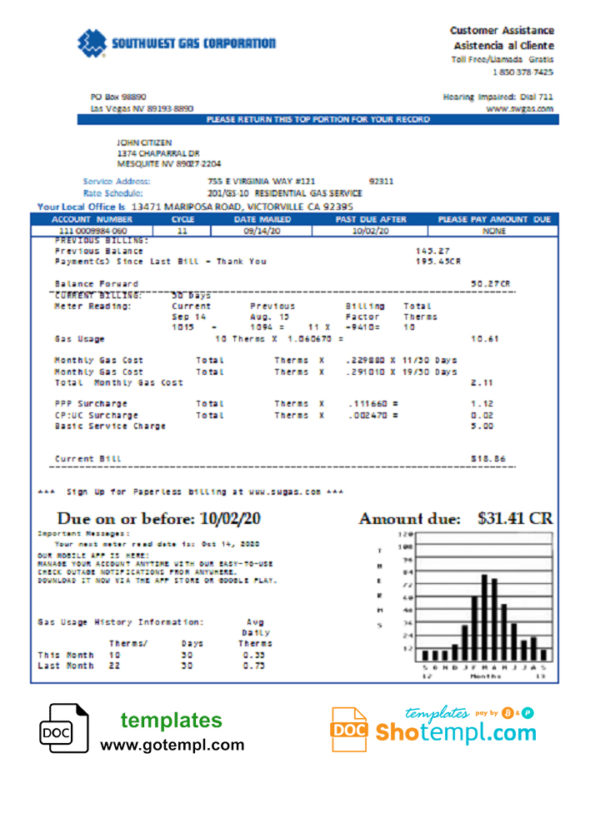Screen dimensions: 600x833
Task: Click the This Month usage row
Action: click(151, 655)
